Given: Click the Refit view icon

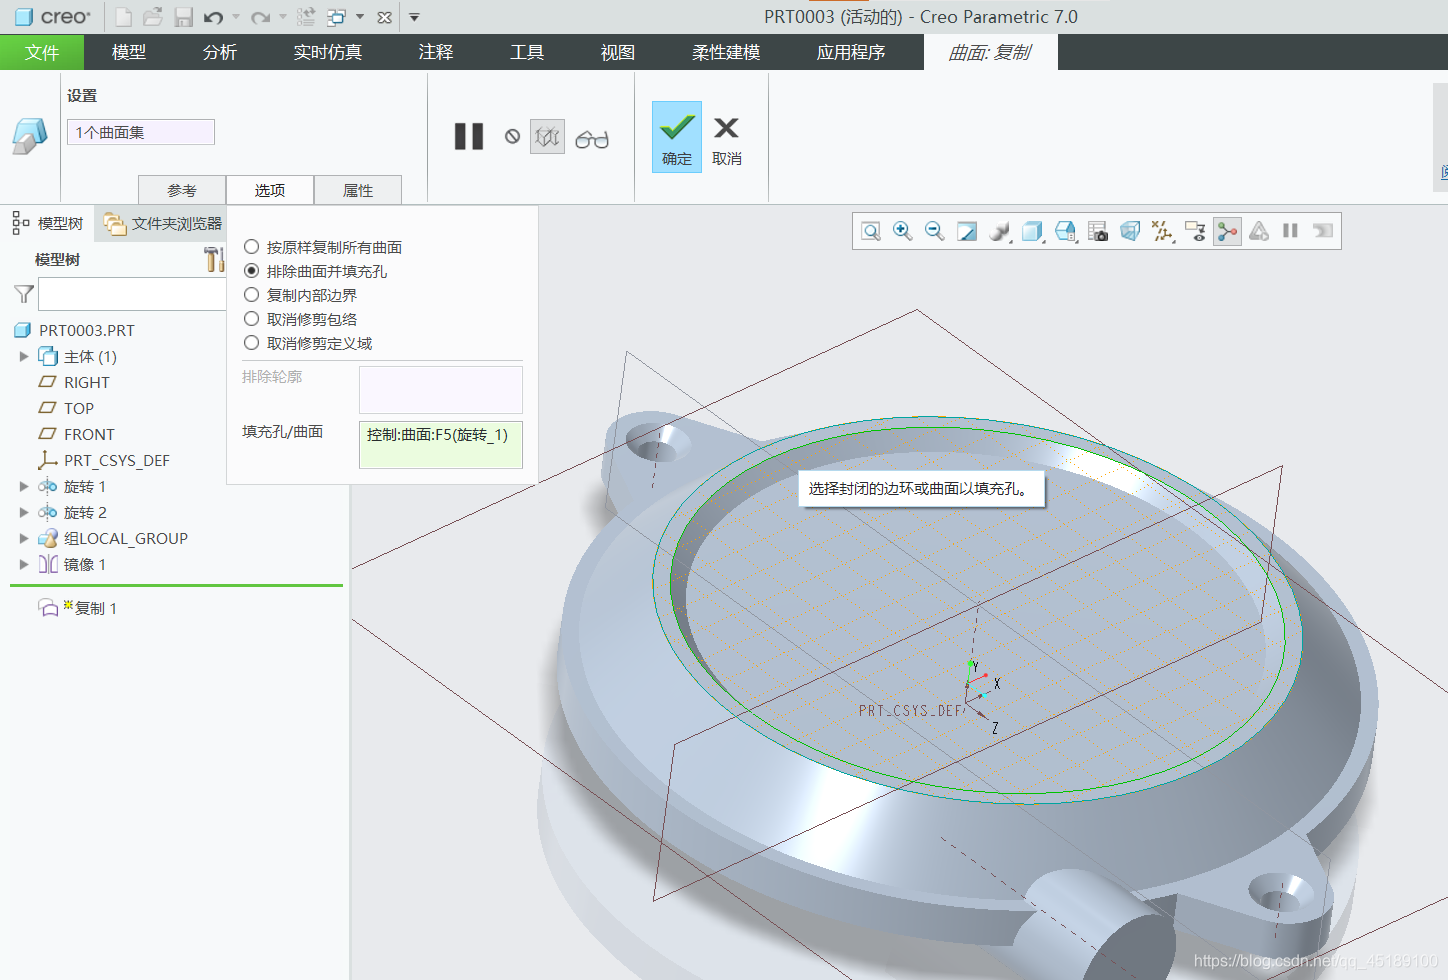Looking at the screenshot, I should pos(871,231).
